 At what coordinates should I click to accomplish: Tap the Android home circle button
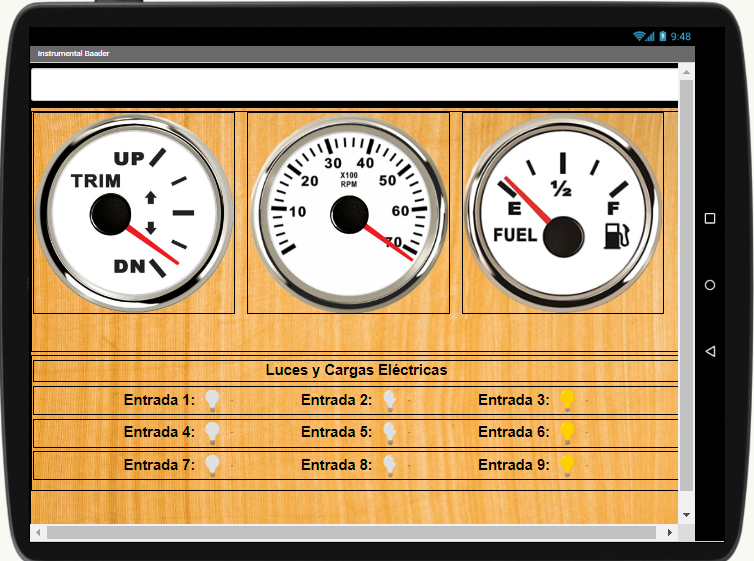[x=710, y=285]
